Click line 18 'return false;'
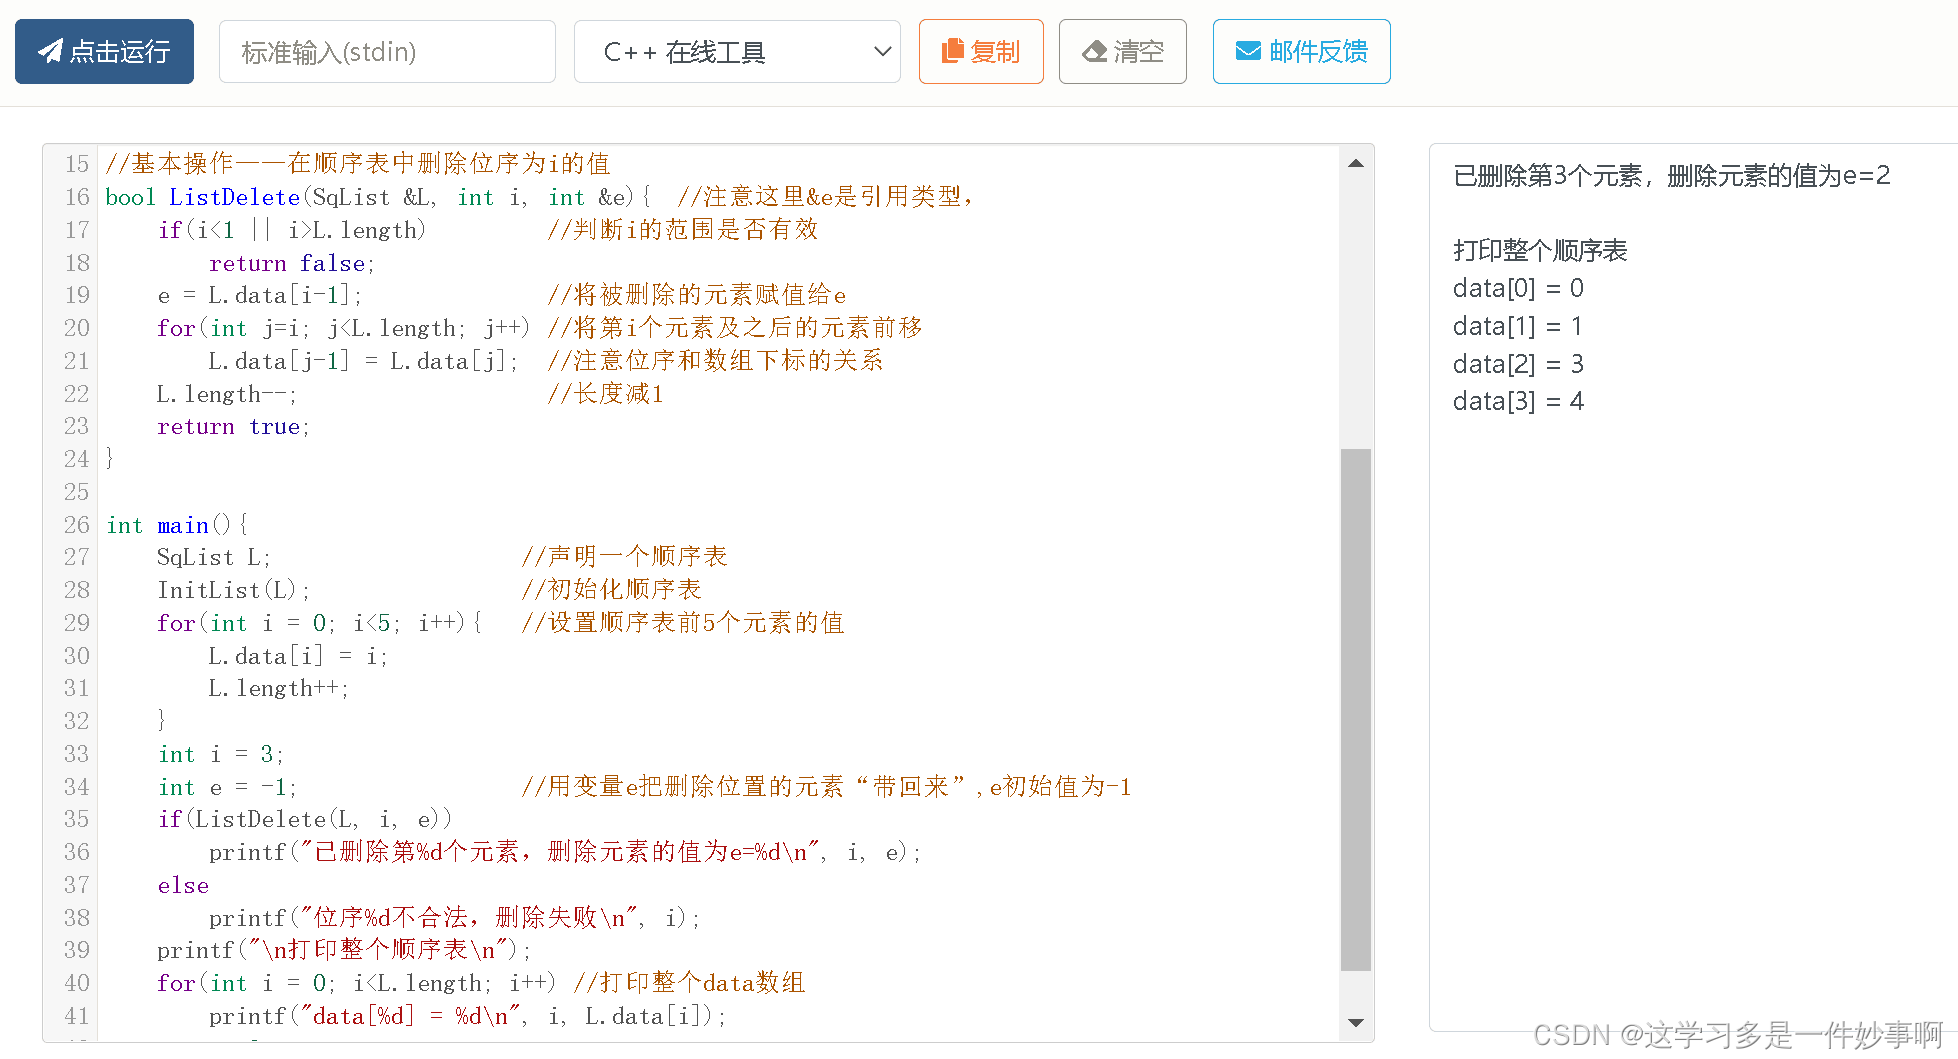The width and height of the screenshot is (1958, 1059). [x=291, y=263]
